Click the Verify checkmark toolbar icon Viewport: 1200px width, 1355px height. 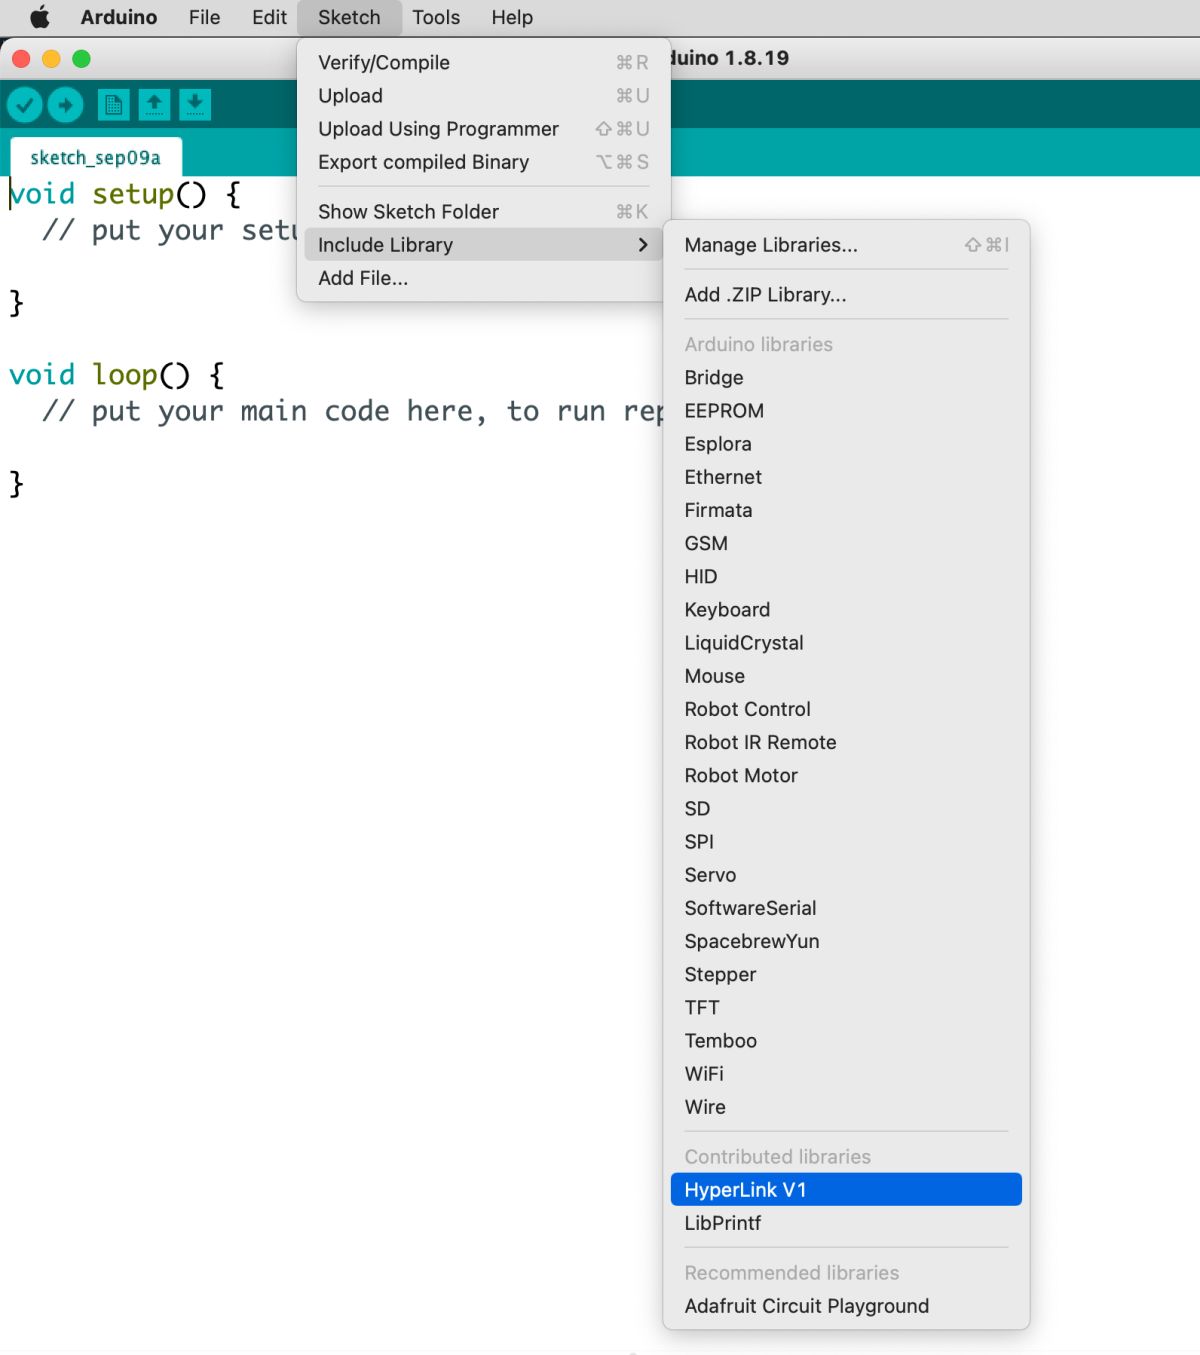[25, 104]
